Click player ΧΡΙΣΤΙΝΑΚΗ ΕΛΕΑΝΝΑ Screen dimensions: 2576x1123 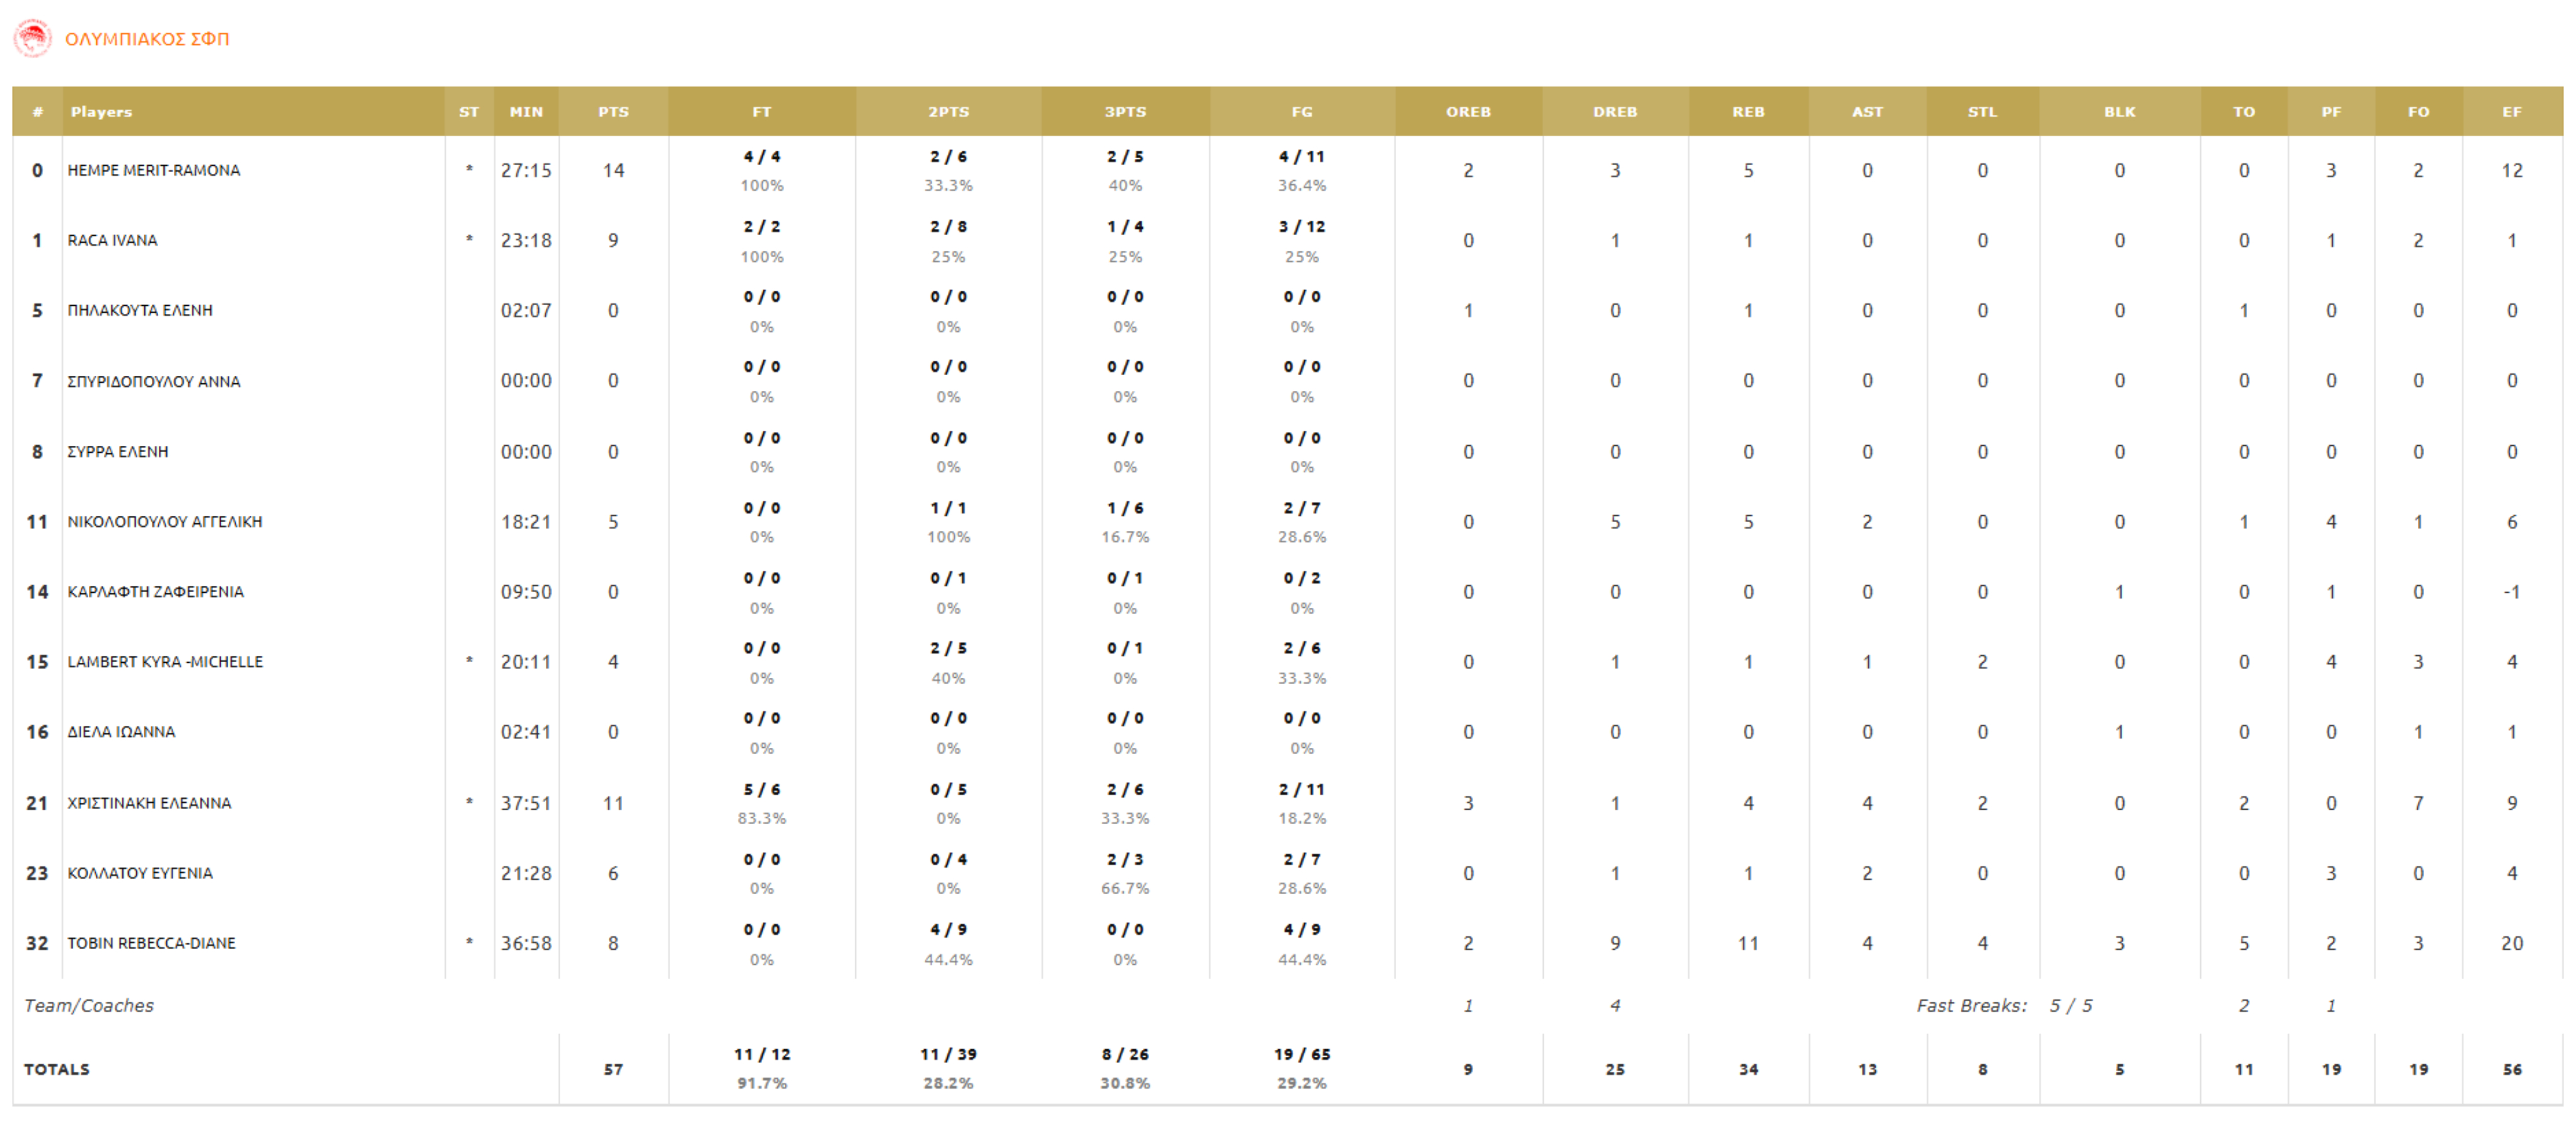tap(149, 803)
